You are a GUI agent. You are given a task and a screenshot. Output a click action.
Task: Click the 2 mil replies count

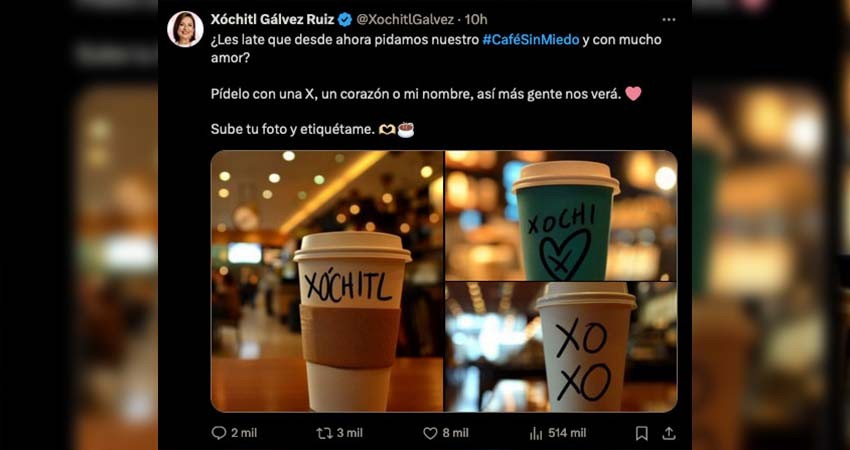click(x=244, y=433)
